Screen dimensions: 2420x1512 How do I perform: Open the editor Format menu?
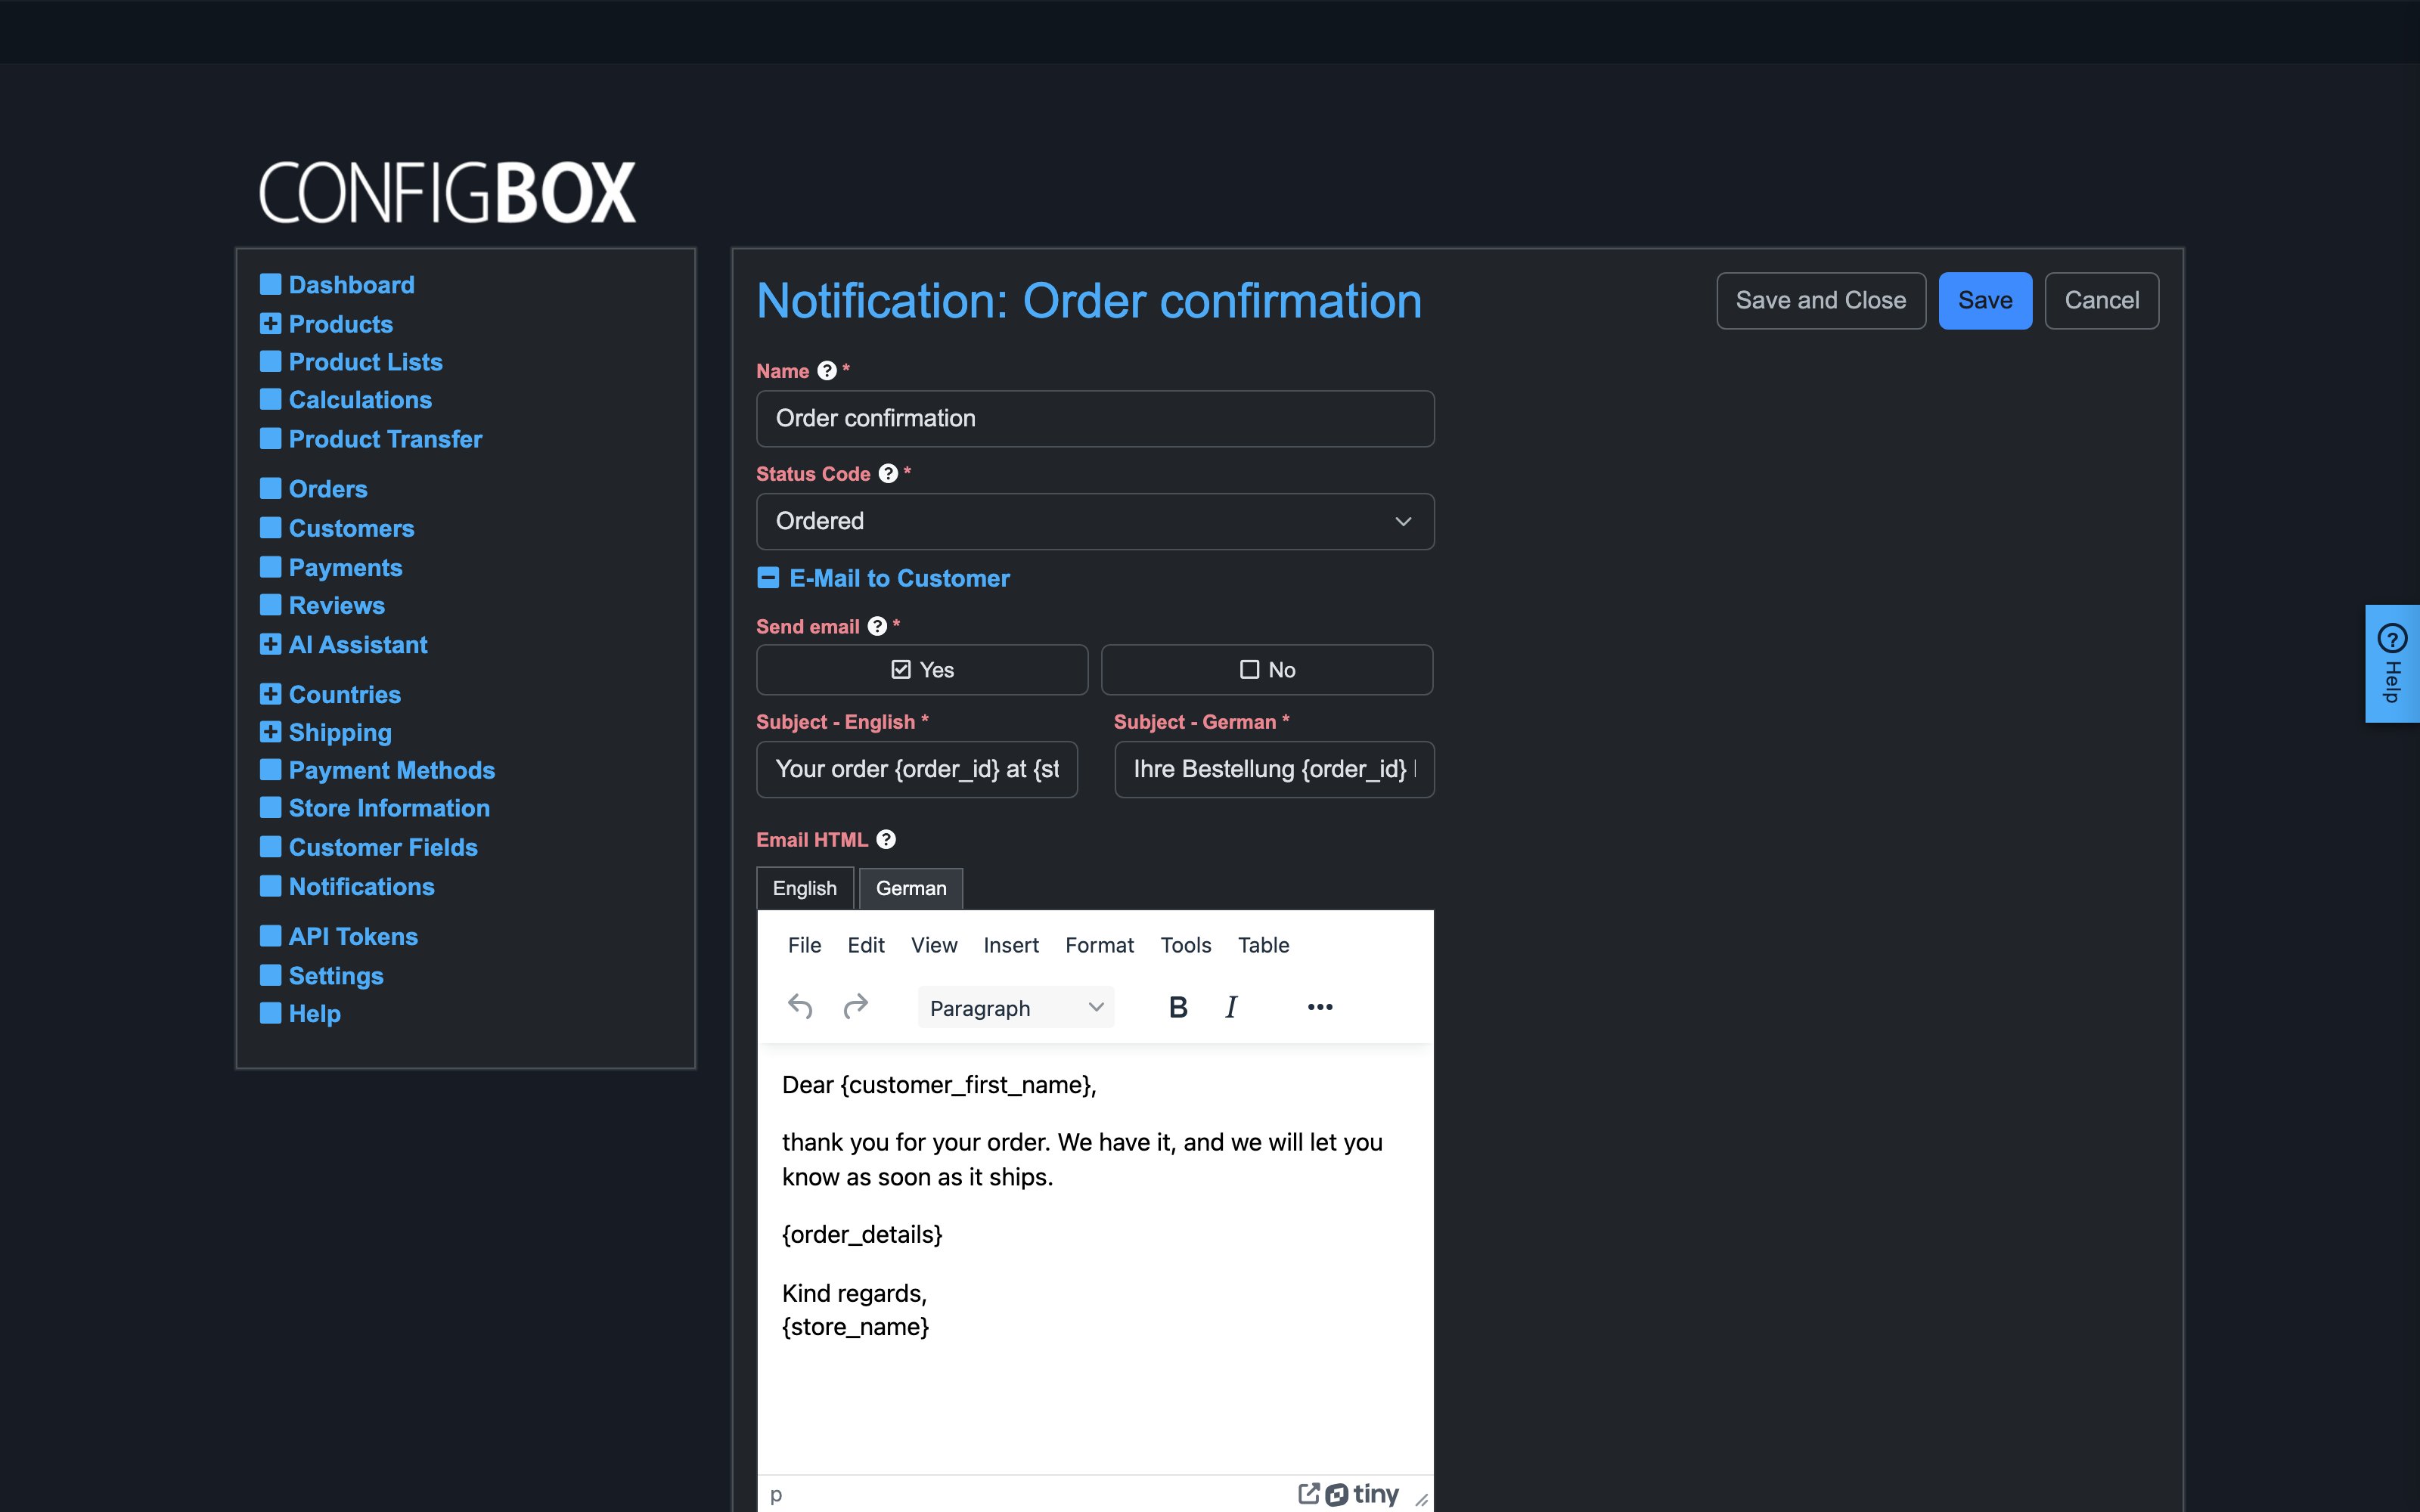click(1099, 945)
